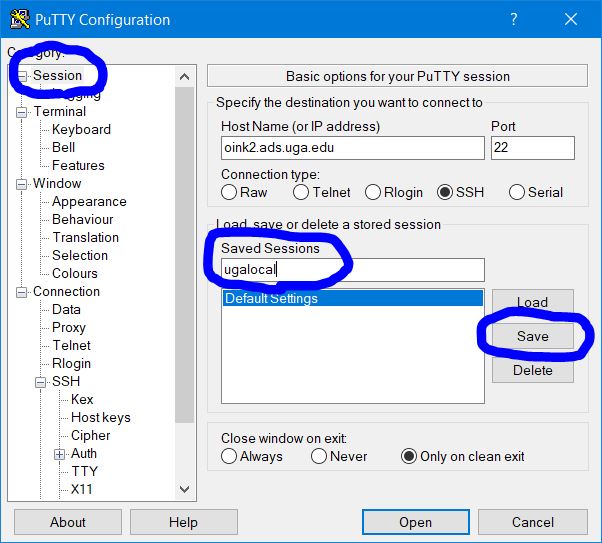The width and height of the screenshot is (602, 543).
Task: Click the Host Name input field
Action: click(x=352, y=148)
